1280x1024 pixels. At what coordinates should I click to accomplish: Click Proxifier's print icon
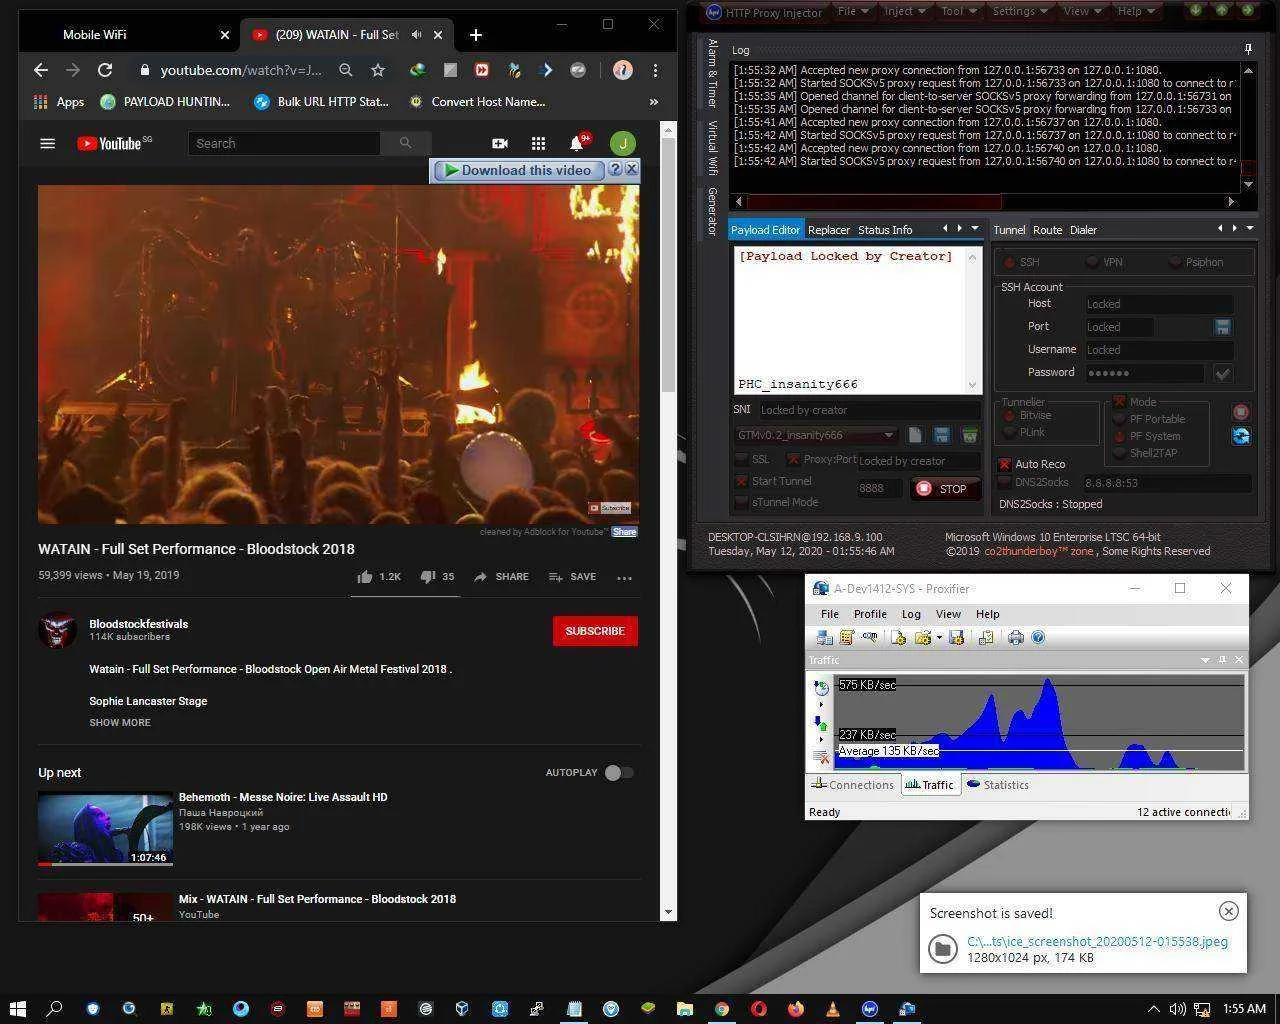pos(1016,637)
